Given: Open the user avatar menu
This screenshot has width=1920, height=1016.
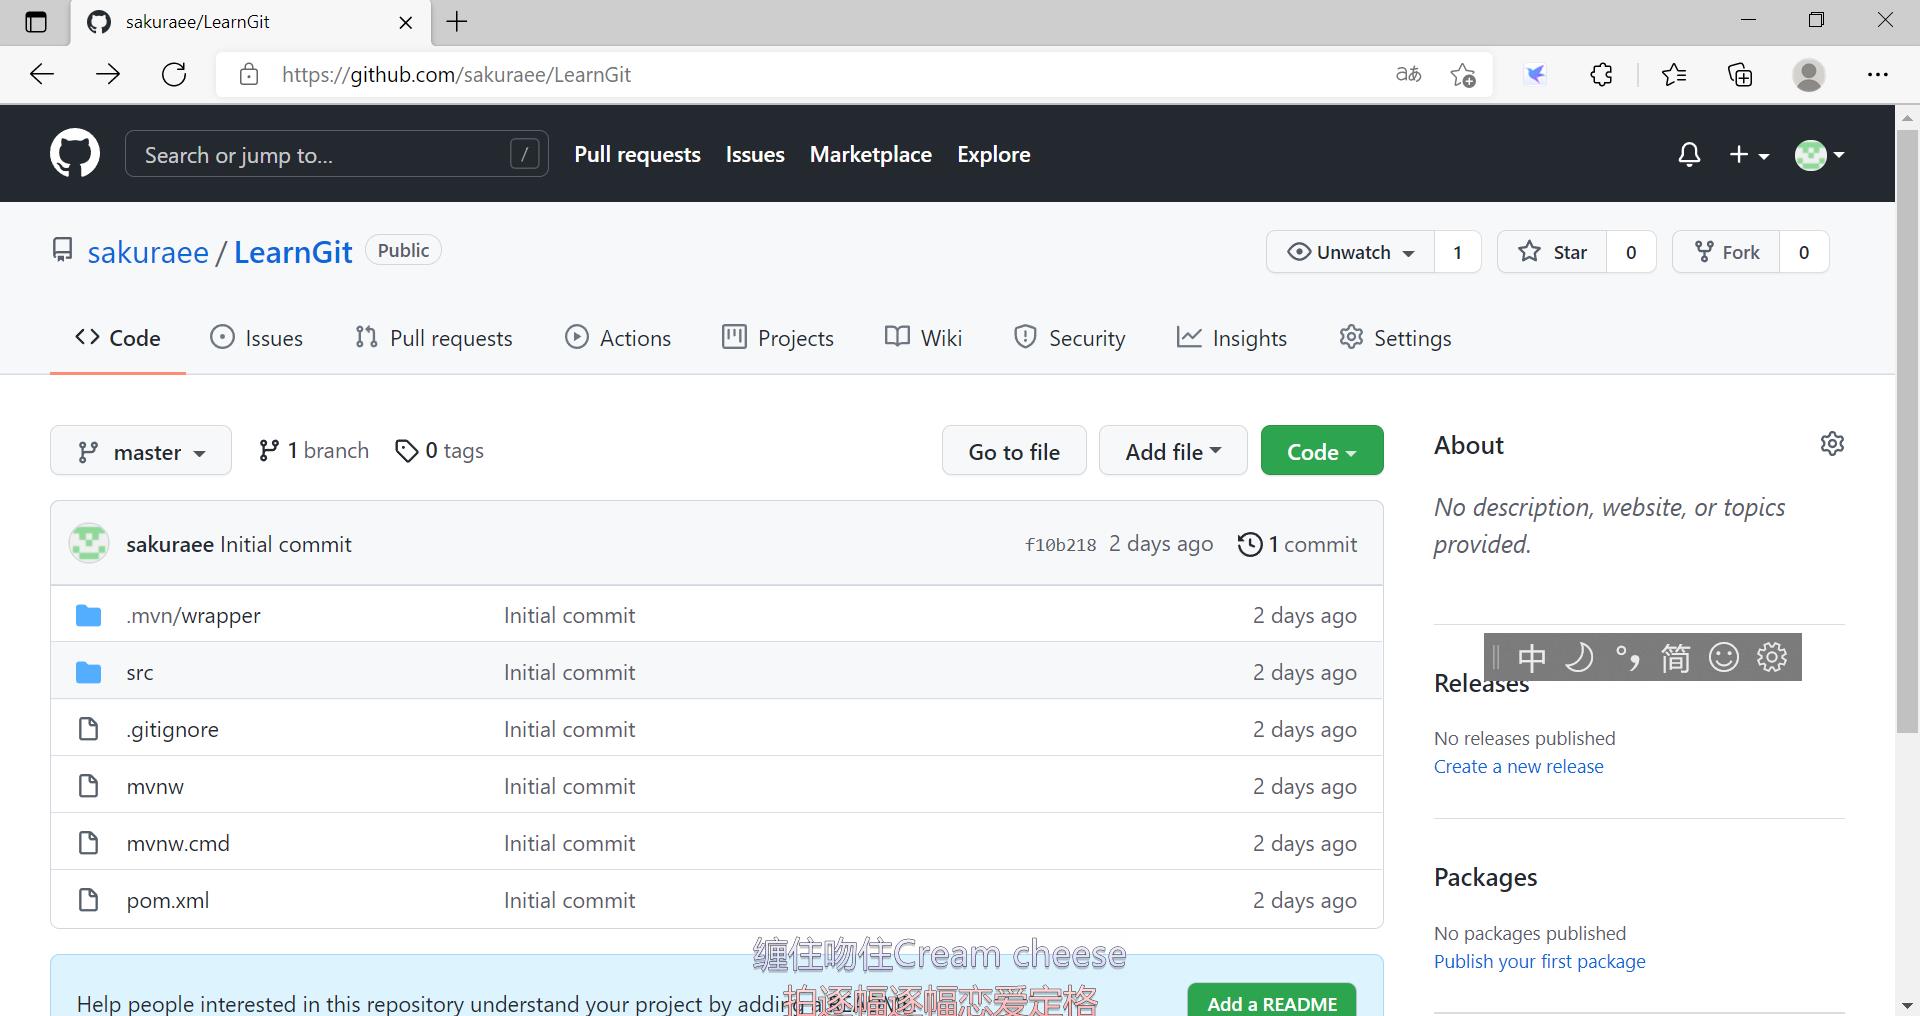Looking at the screenshot, I should point(1820,155).
